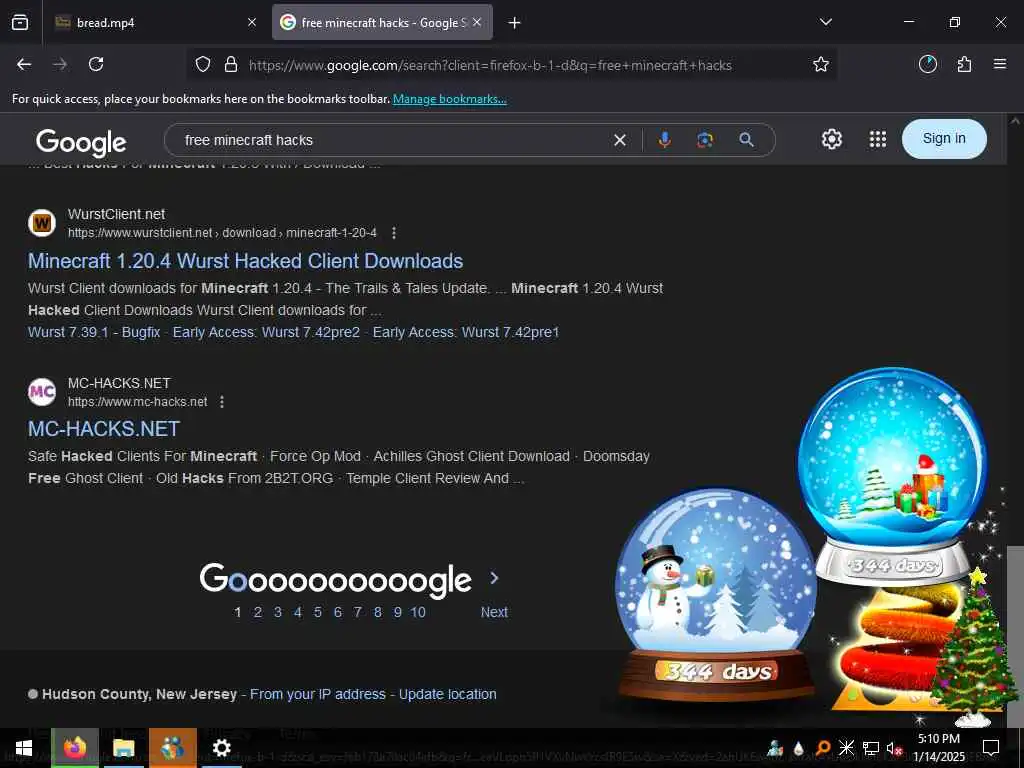Click the WurstClient.net site favicon
The width and height of the screenshot is (1024, 768).
[42, 223]
